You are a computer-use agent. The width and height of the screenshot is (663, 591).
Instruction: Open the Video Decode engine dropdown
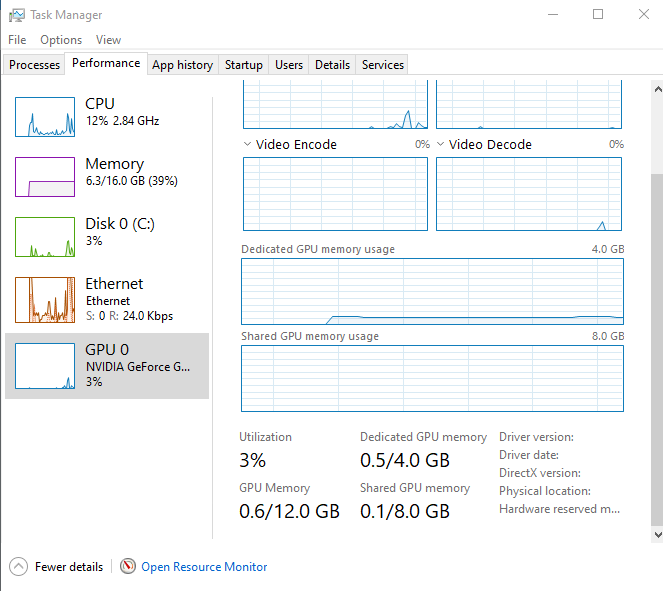(x=440, y=144)
